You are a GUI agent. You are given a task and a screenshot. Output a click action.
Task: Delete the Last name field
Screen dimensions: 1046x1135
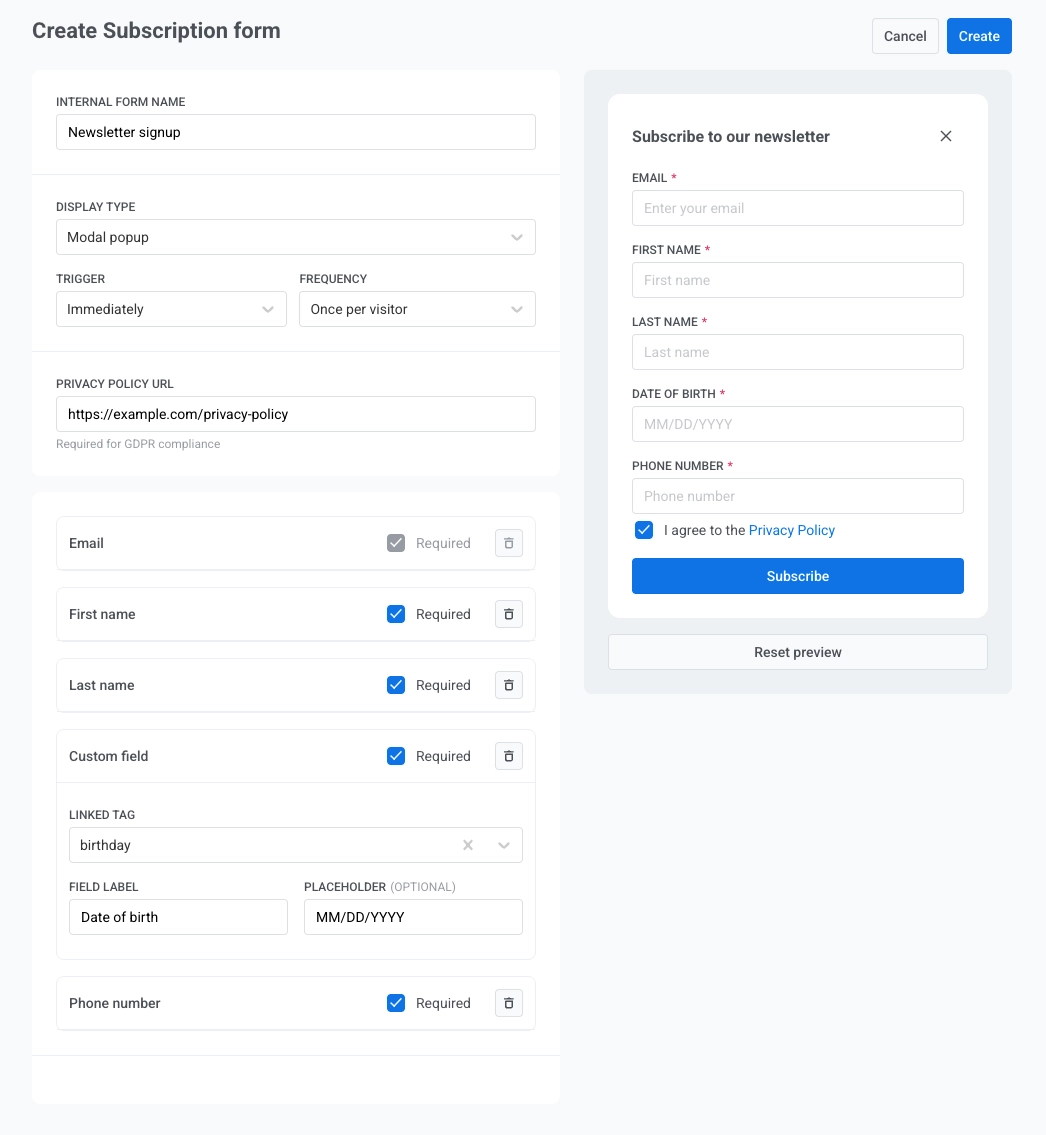508,685
